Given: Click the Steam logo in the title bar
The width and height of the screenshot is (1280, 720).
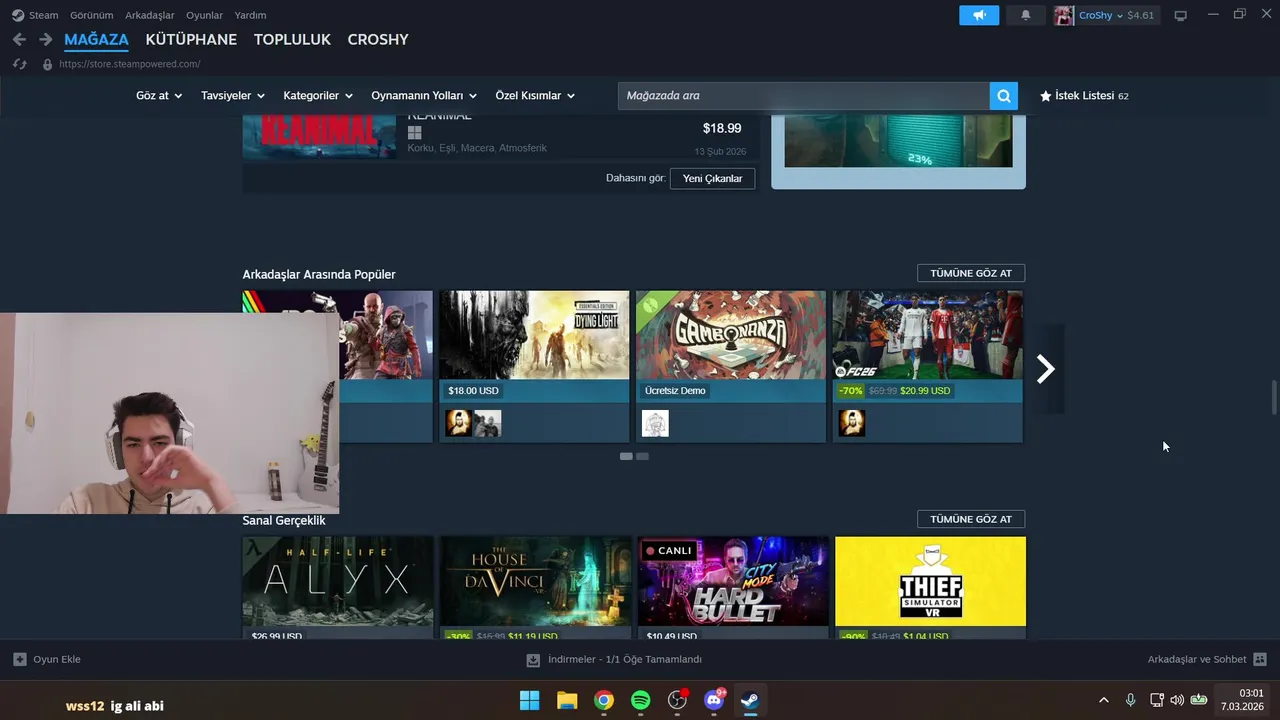Looking at the screenshot, I should coord(18,15).
